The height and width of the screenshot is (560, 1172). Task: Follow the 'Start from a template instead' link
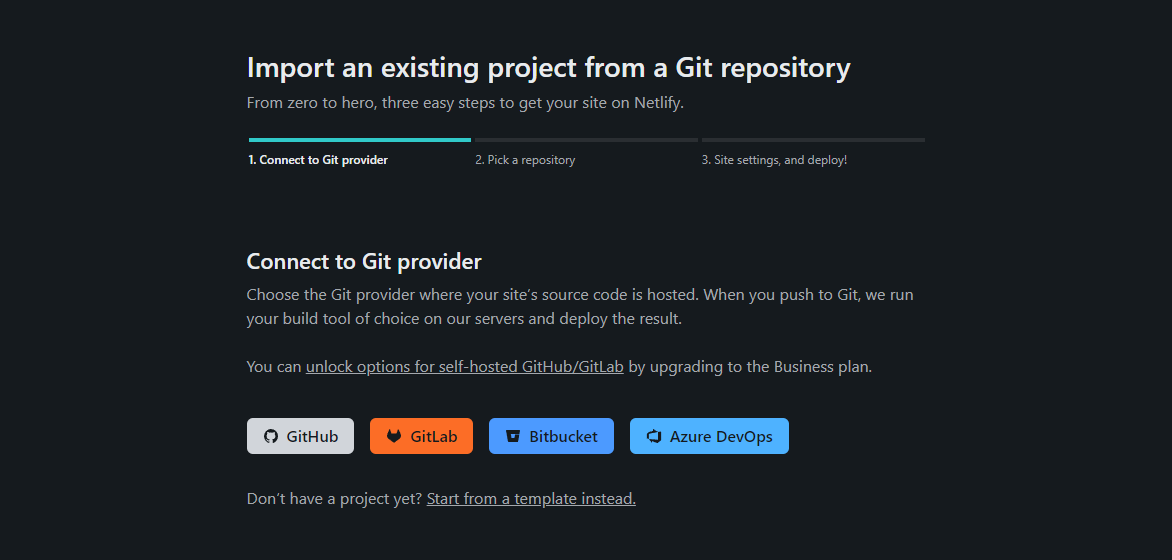[531, 499]
